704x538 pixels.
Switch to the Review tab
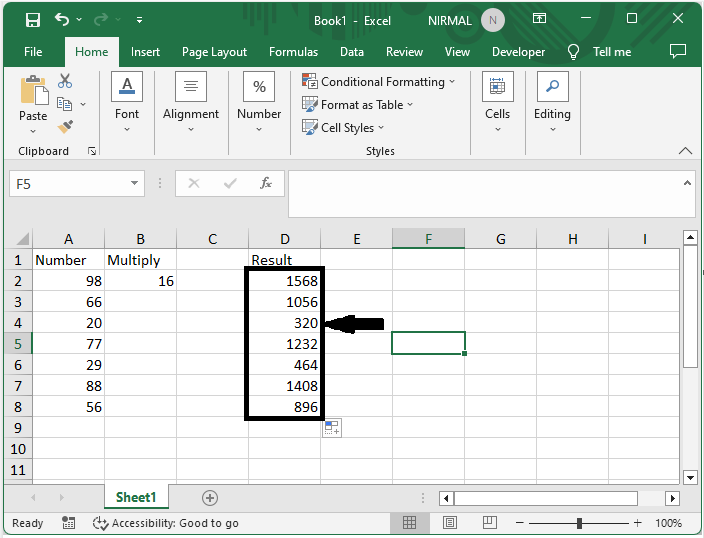404,52
